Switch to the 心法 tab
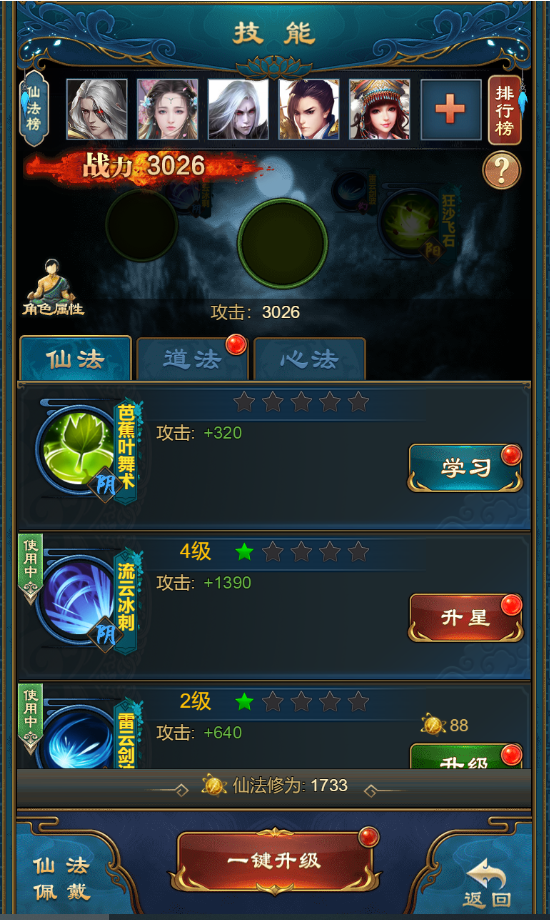The height and width of the screenshot is (920, 550). point(309,358)
